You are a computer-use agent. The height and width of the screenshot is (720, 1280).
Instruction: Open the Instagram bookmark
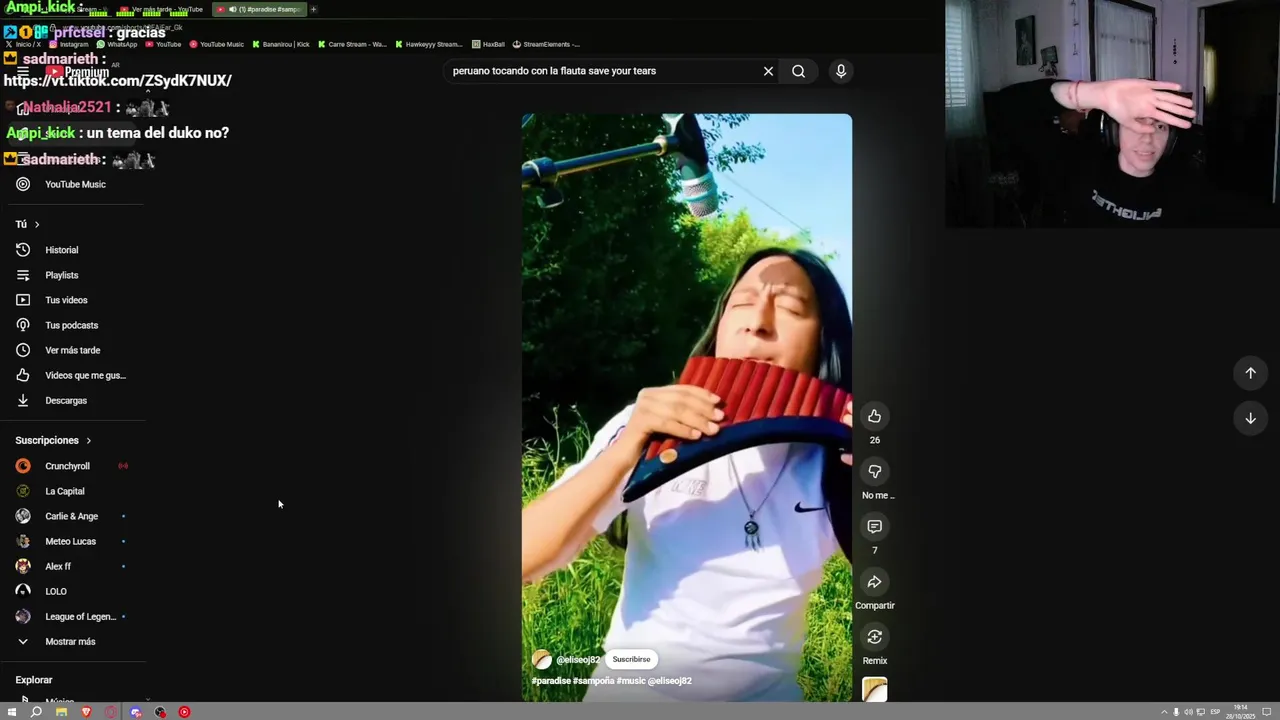pyautogui.click(x=69, y=44)
